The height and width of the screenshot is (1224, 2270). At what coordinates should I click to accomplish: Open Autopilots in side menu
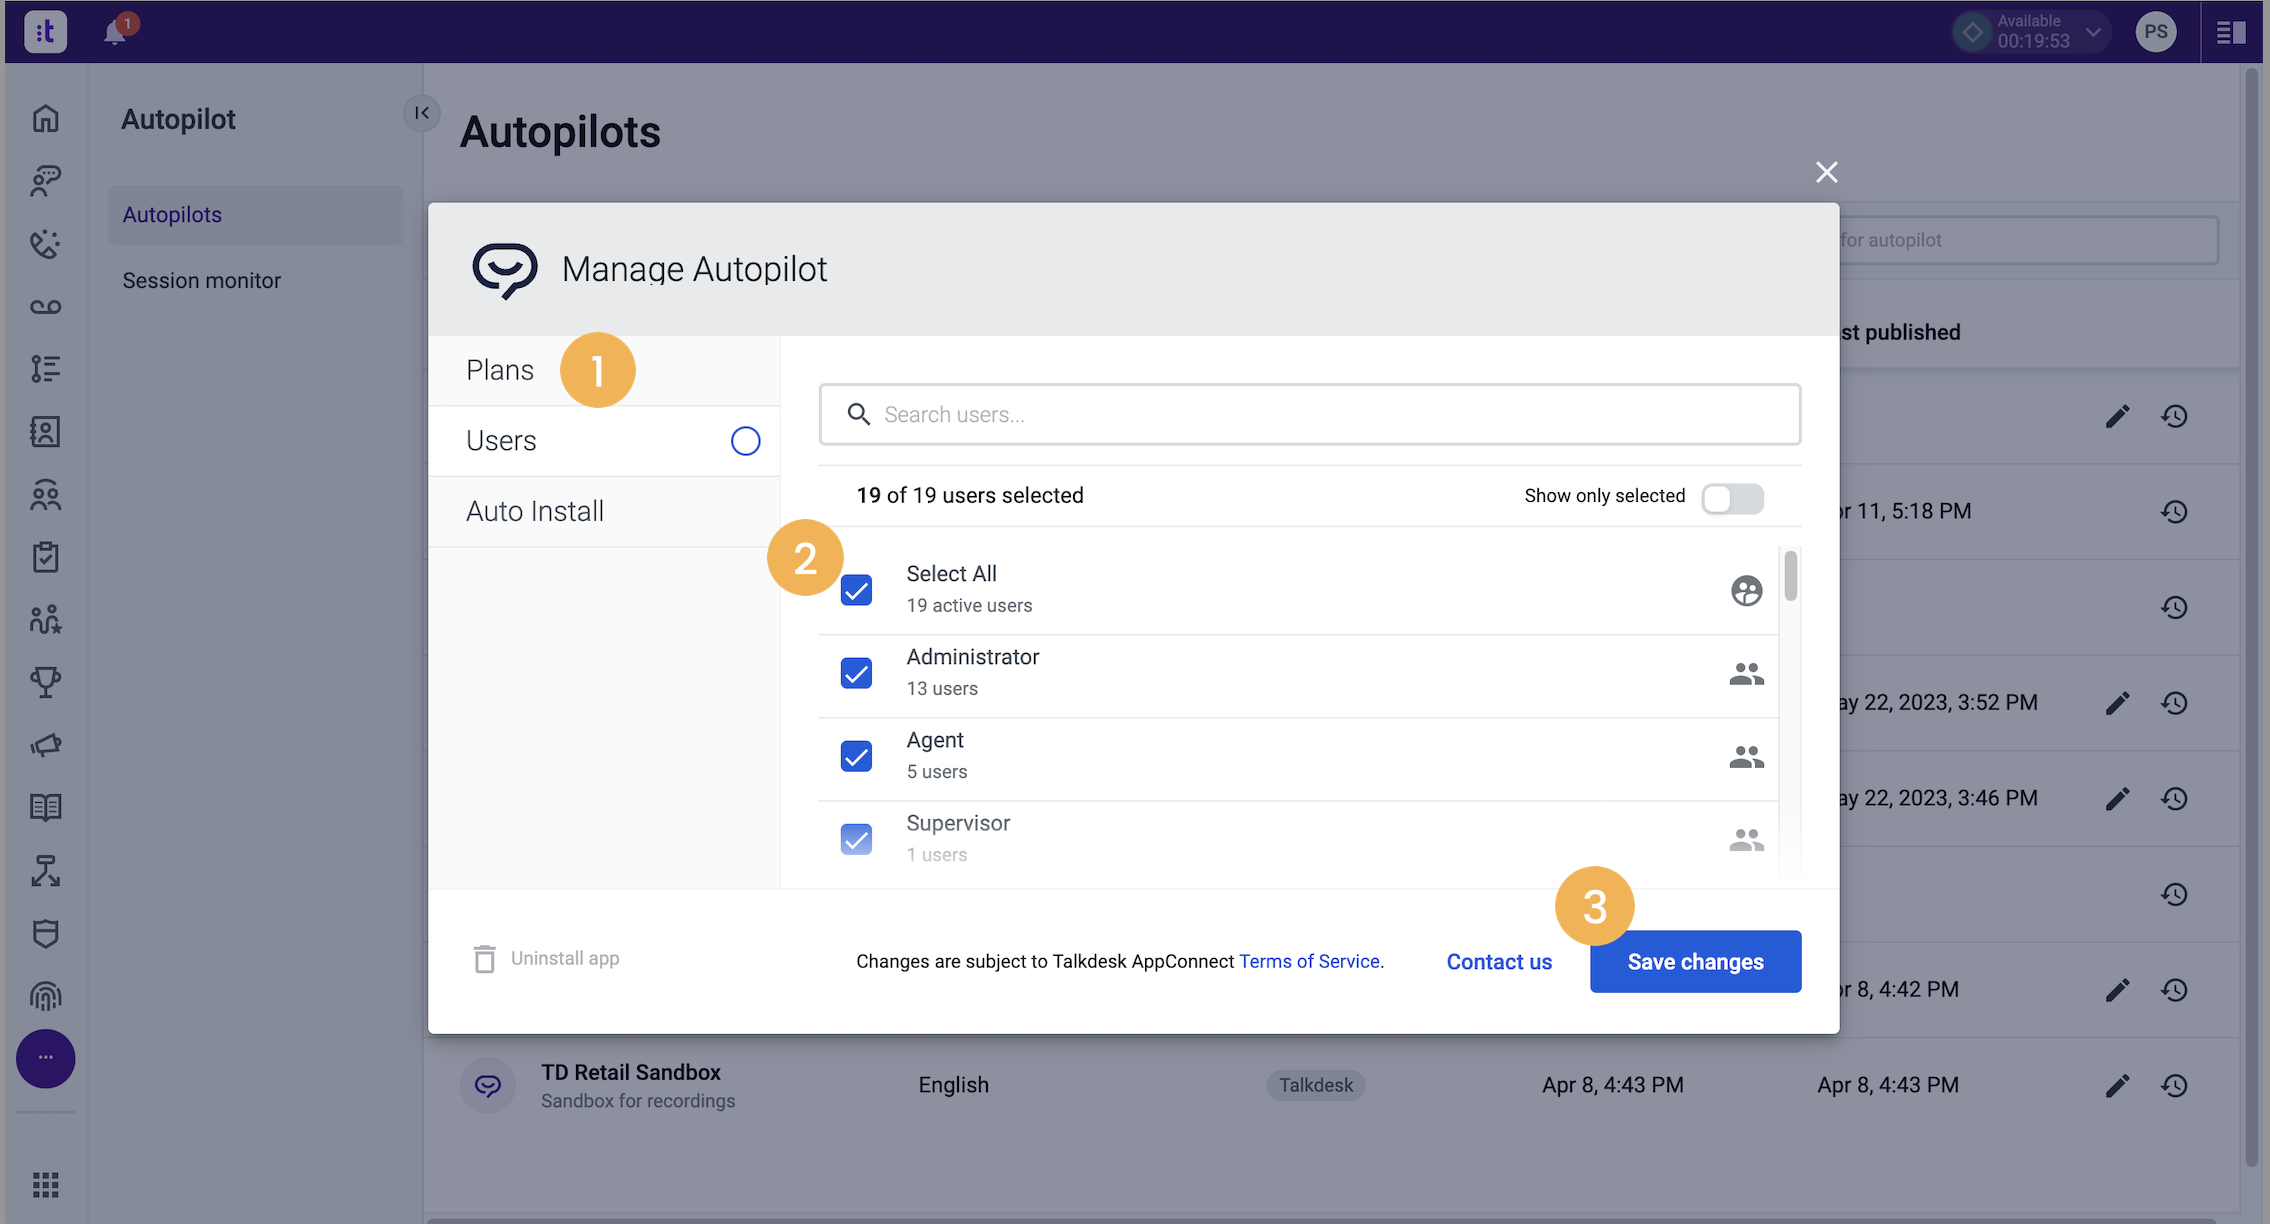(x=255, y=215)
